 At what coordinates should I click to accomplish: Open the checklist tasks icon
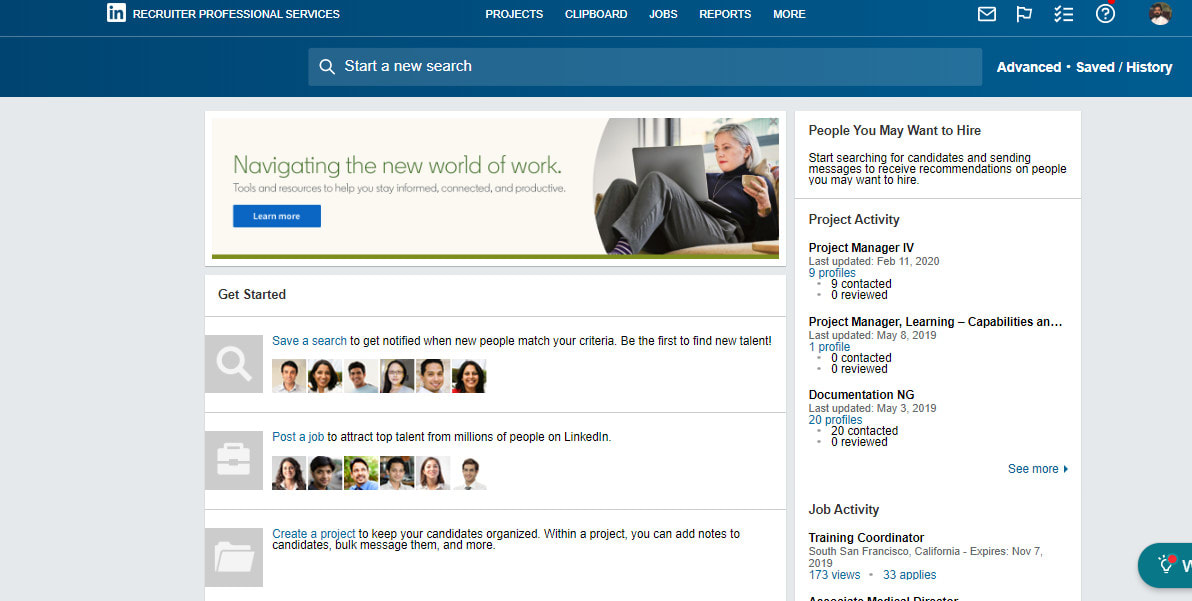tap(1064, 14)
